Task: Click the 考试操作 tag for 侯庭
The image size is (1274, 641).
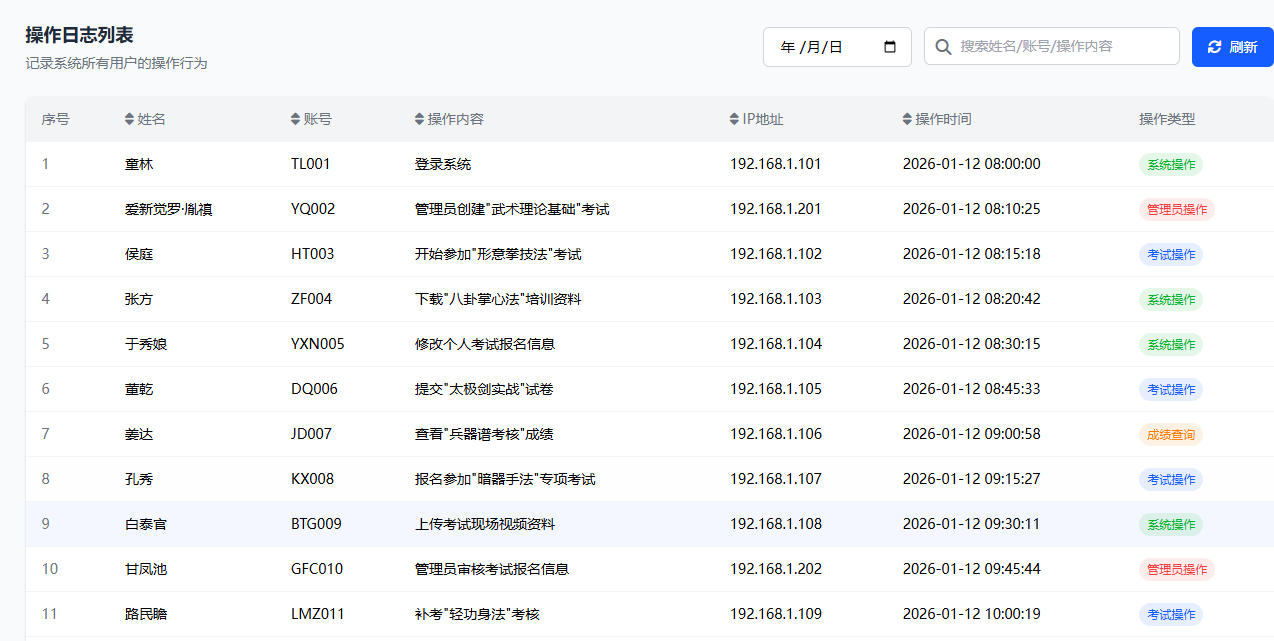Action: [x=1170, y=255]
